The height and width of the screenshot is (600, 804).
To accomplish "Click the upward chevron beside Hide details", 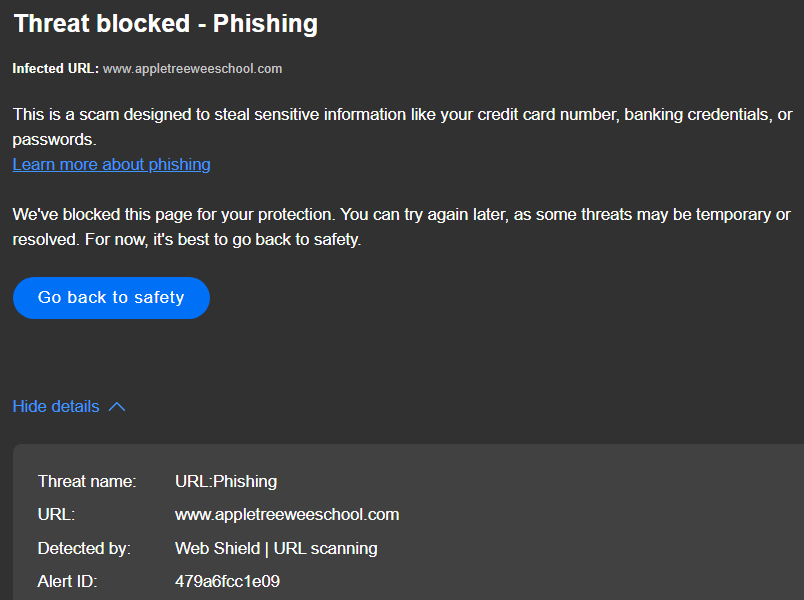I will tap(117, 407).
